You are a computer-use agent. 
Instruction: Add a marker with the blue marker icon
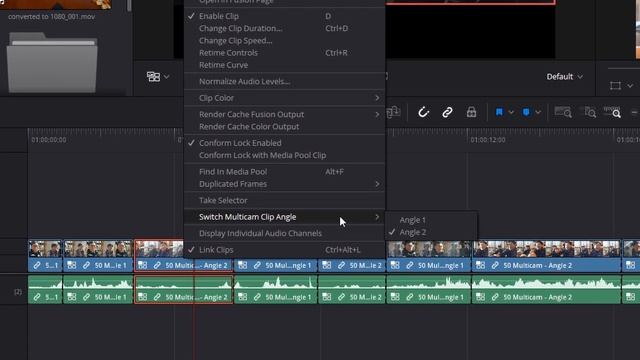click(526, 112)
